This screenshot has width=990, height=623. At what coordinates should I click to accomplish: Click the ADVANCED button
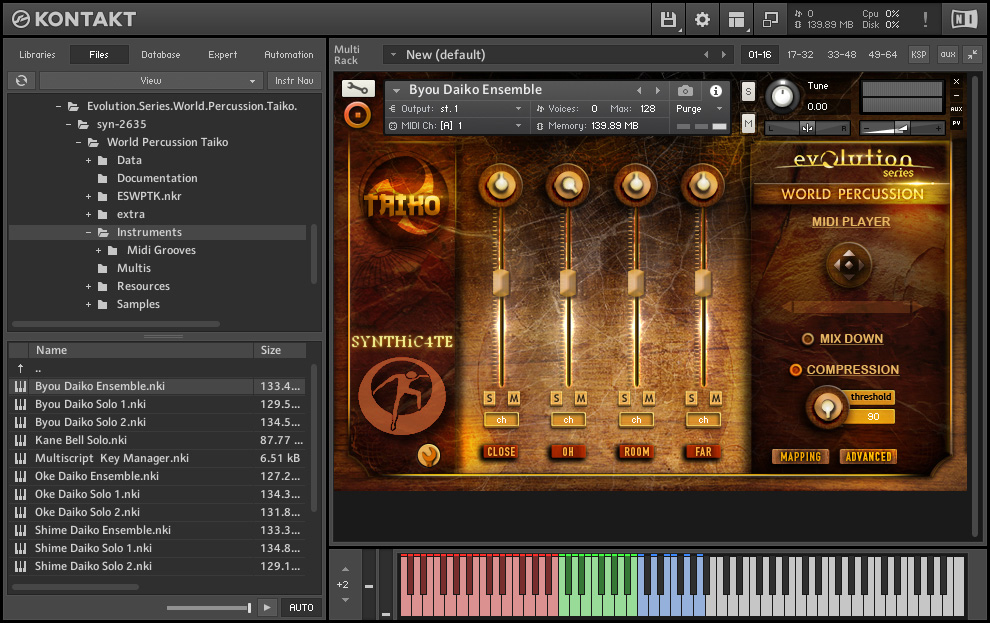tap(868, 456)
